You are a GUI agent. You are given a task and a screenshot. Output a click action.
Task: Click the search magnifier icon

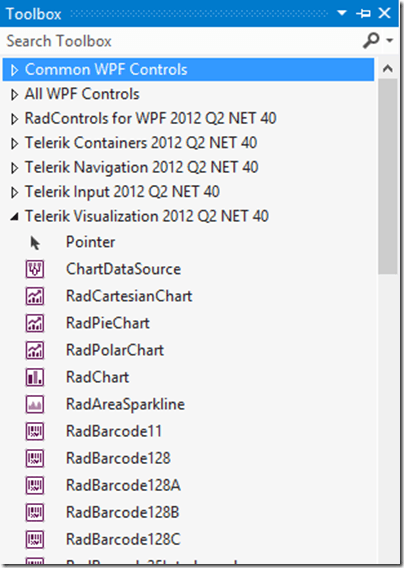[371, 40]
